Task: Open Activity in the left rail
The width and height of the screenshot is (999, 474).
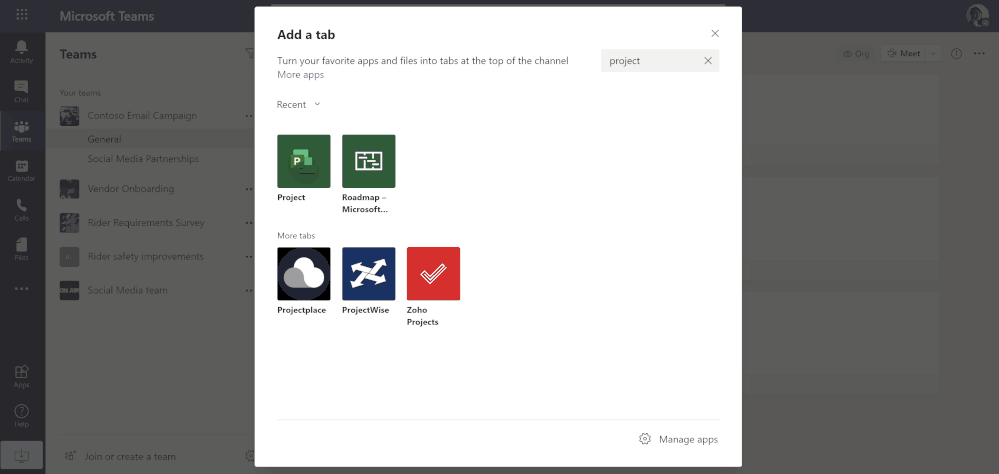Action: pos(21,50)
